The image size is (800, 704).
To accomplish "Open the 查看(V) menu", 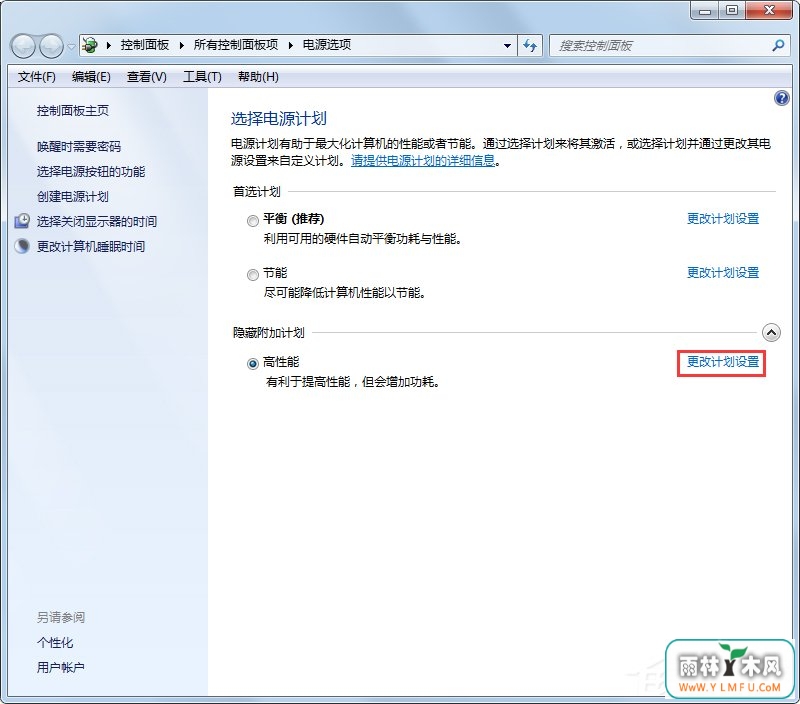I will pyautogui.click(x=146, y=77).
